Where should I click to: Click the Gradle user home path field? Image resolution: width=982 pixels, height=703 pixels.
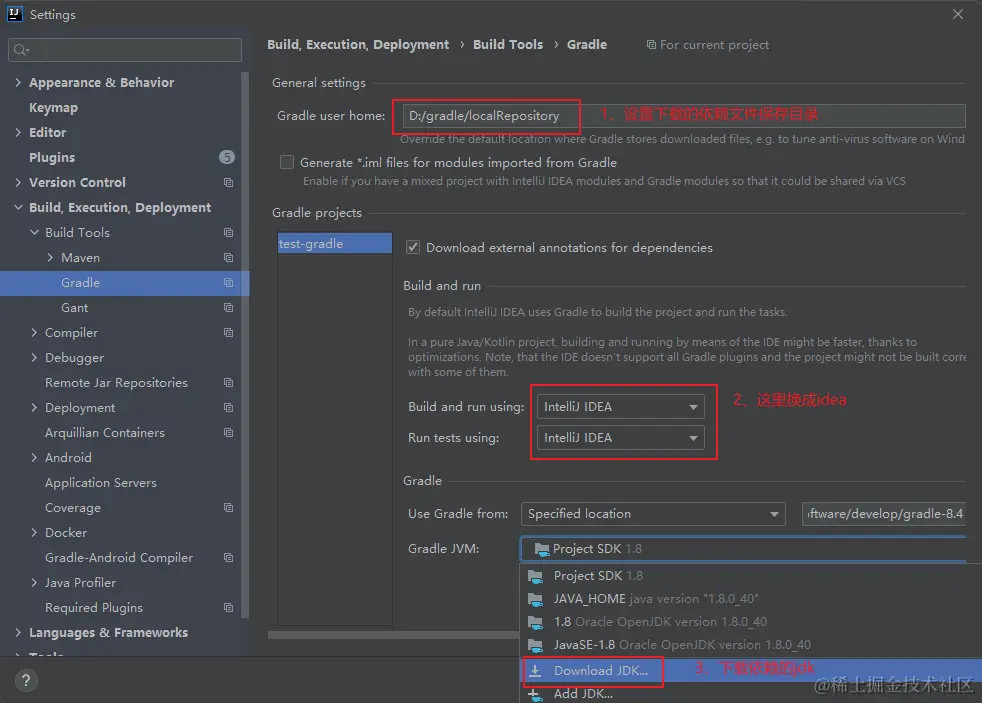click(683, 116)
